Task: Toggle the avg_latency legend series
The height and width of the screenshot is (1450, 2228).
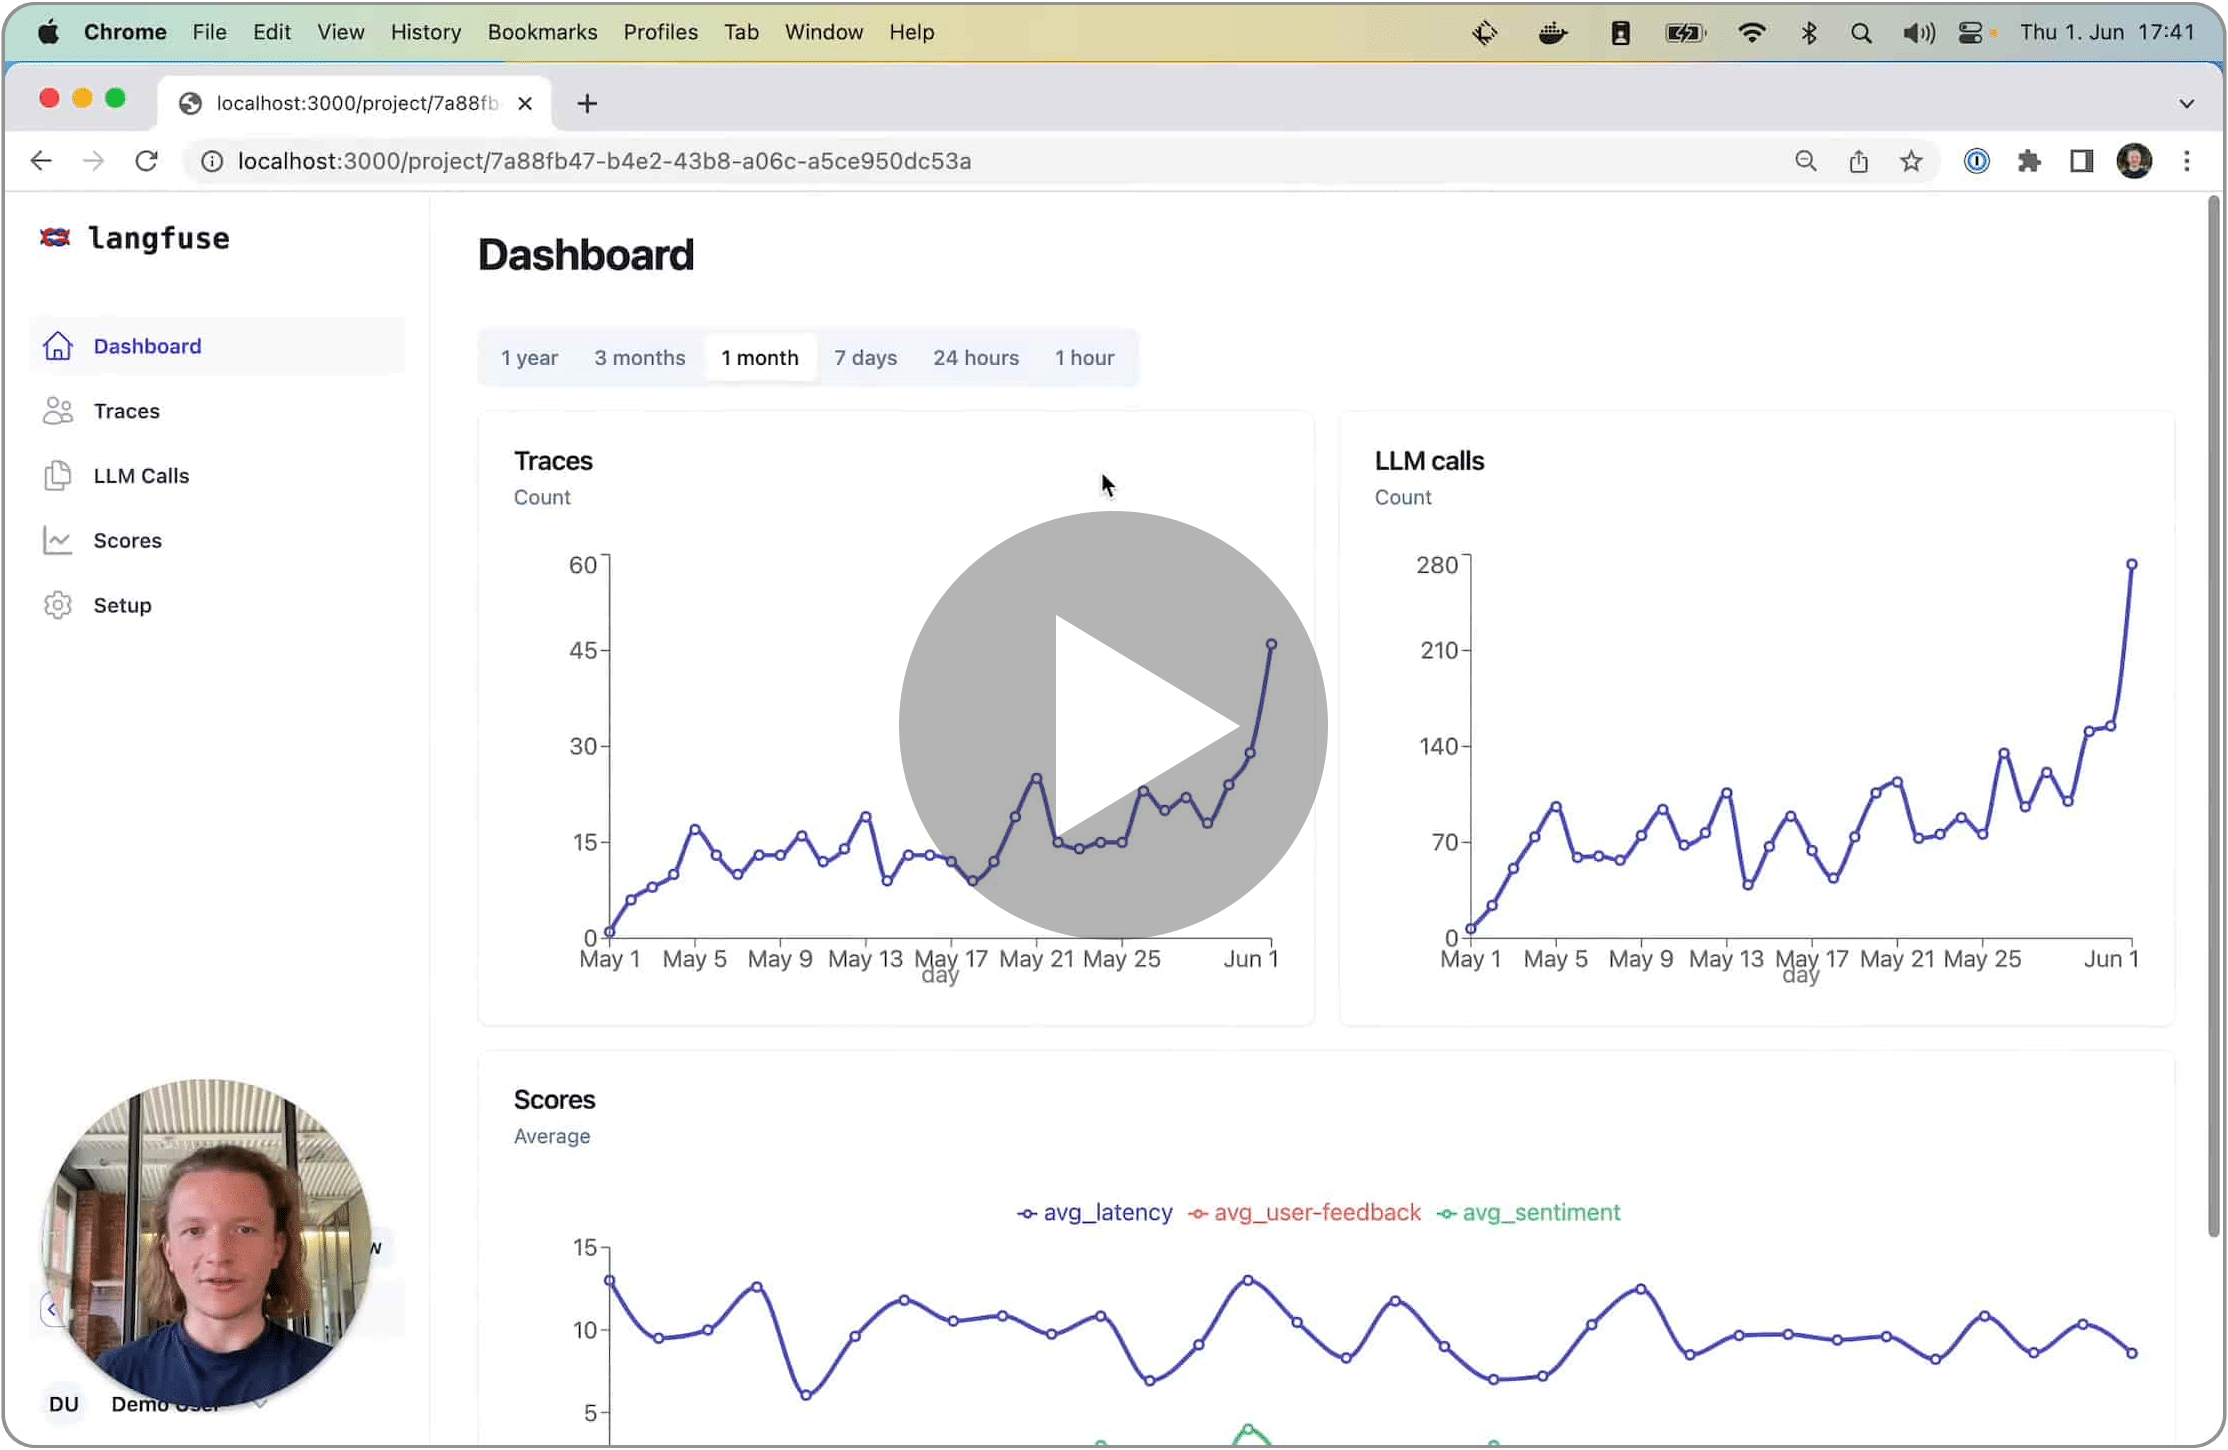Action: [x=1095, y=1213]
